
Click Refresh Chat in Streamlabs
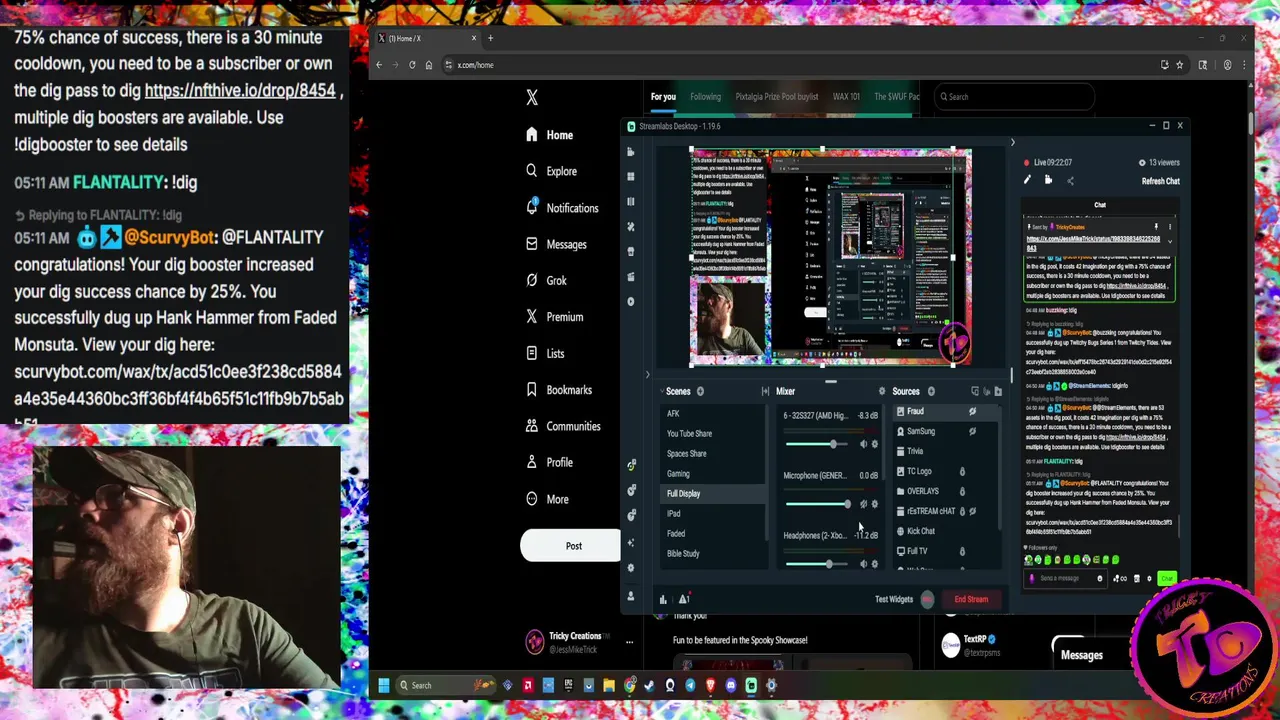click(1160, 181)
